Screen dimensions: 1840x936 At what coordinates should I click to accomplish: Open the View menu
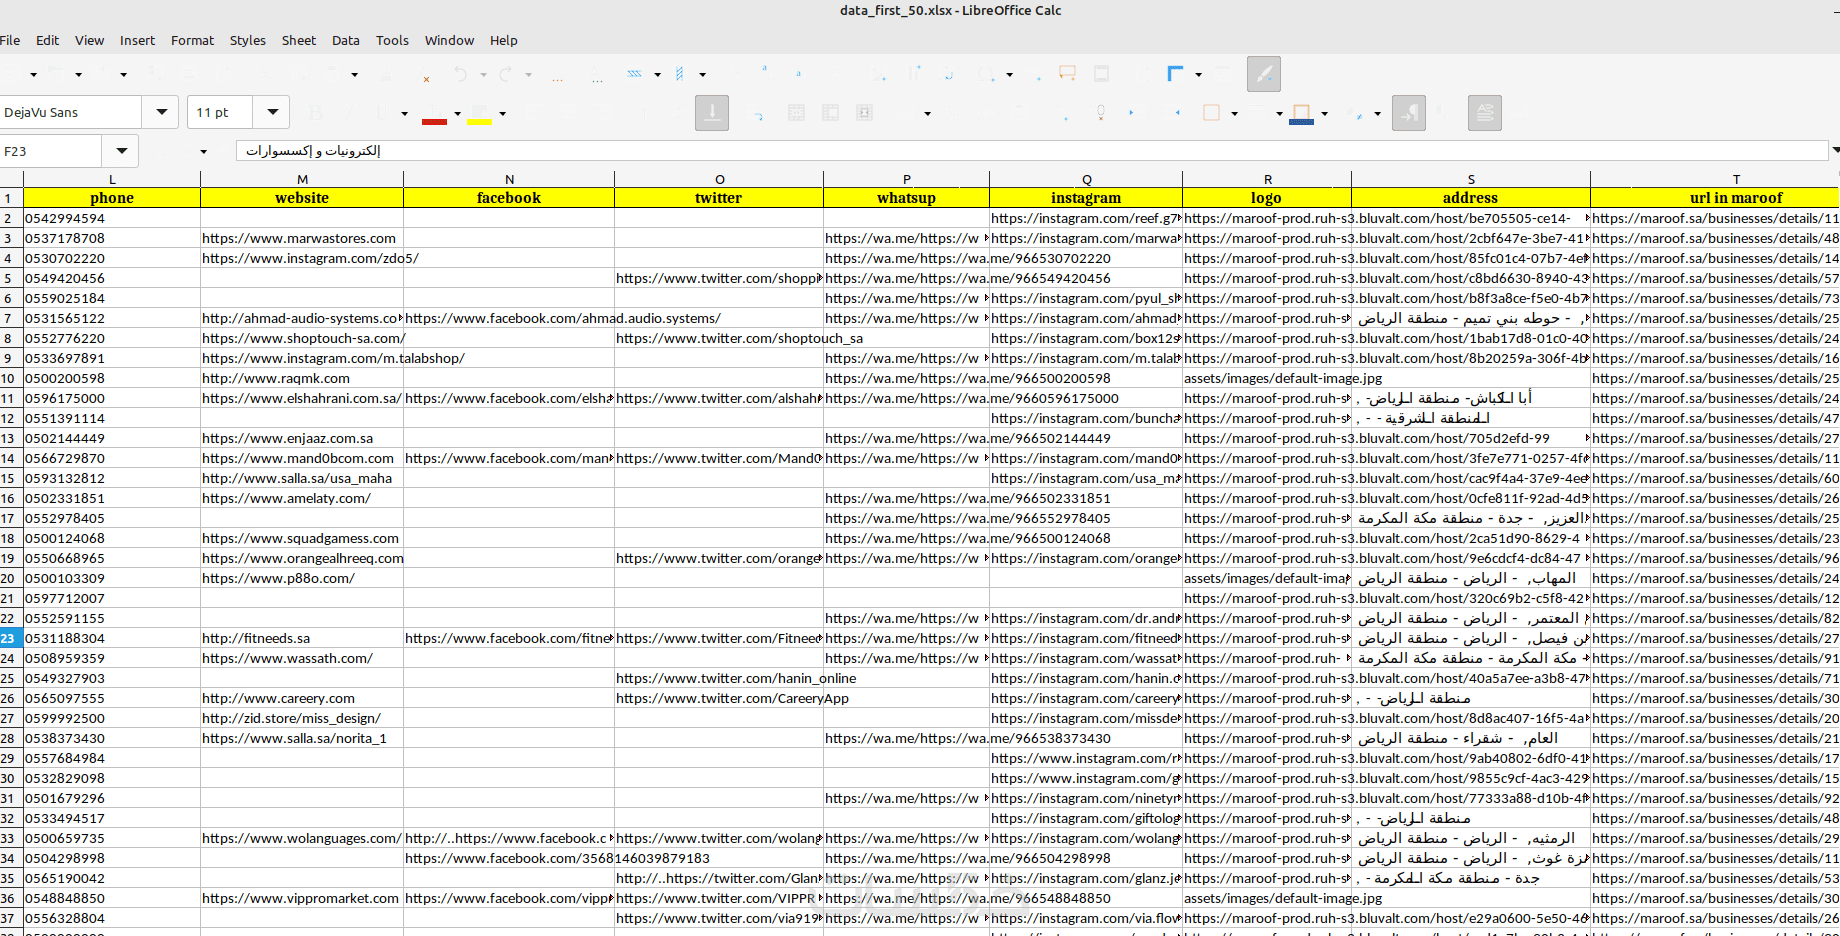[x=89, y=41]
